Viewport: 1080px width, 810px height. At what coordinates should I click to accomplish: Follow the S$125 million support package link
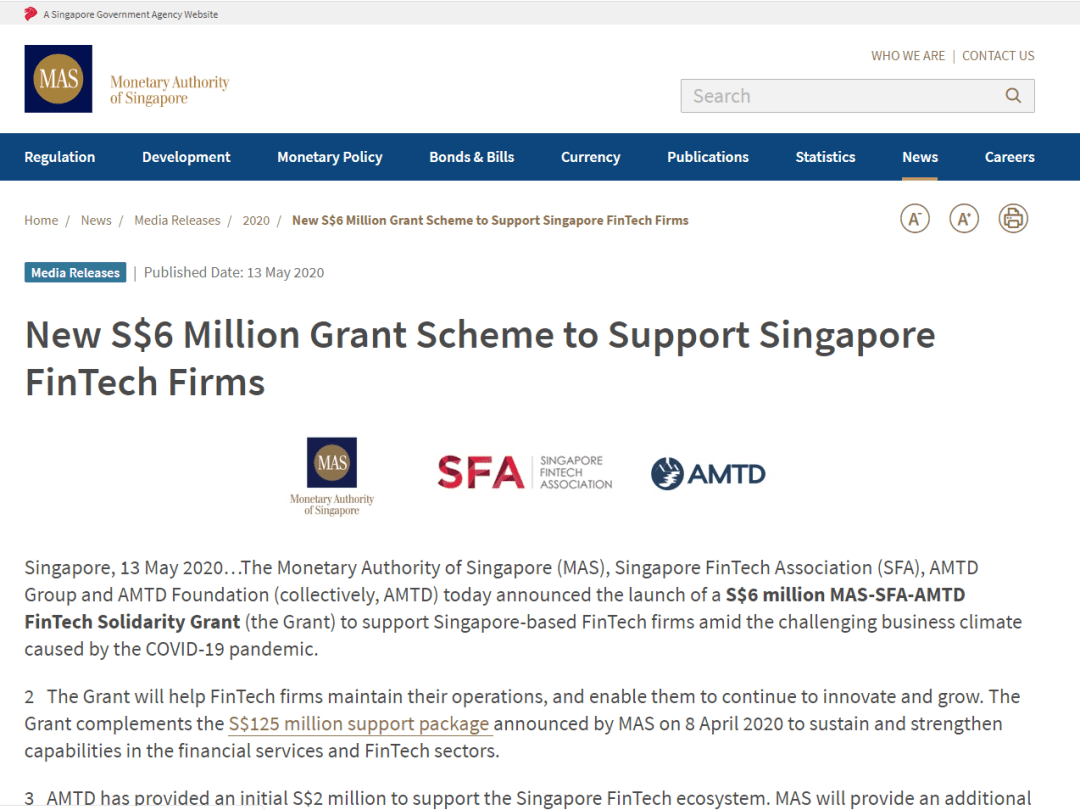[359, 724]
